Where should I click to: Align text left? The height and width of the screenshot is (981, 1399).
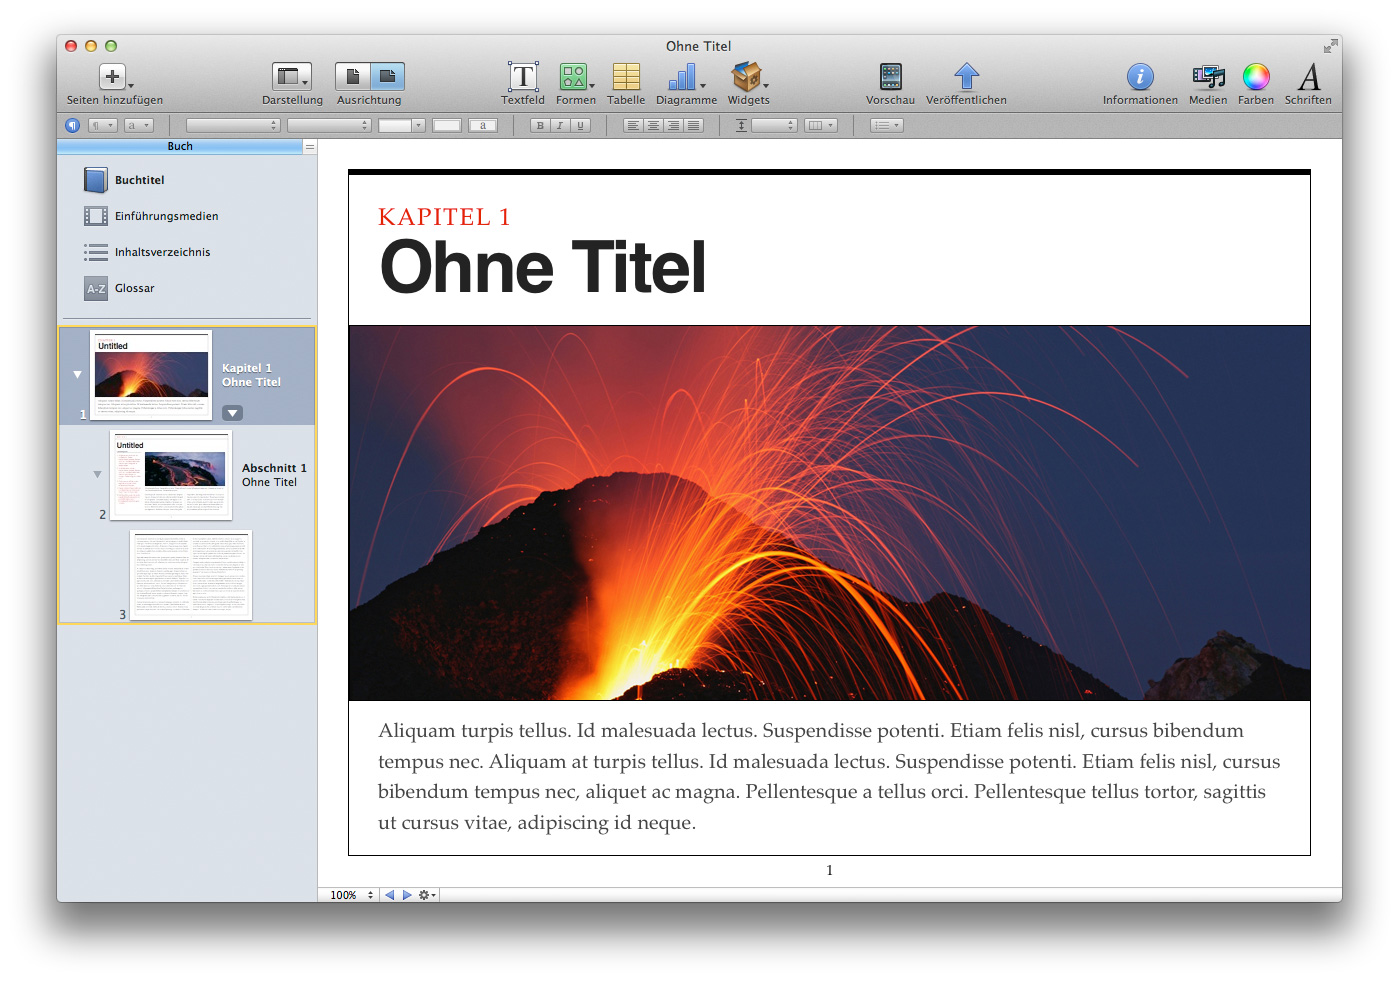(632, 125)
